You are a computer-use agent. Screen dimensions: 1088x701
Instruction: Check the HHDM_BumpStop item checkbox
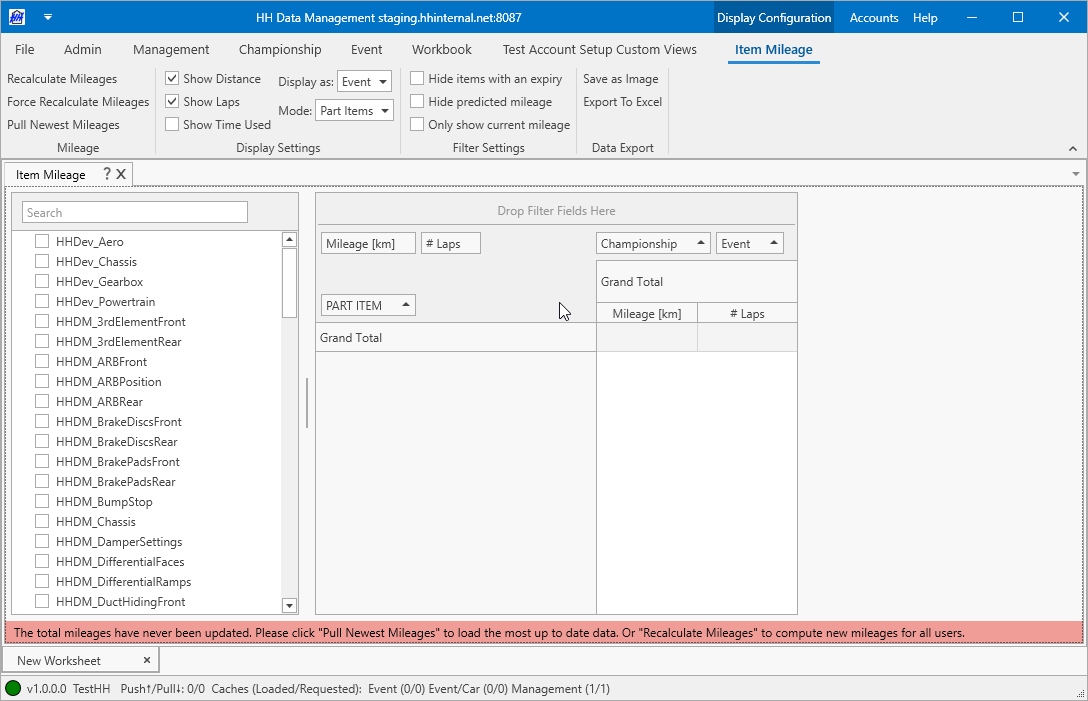42,501
